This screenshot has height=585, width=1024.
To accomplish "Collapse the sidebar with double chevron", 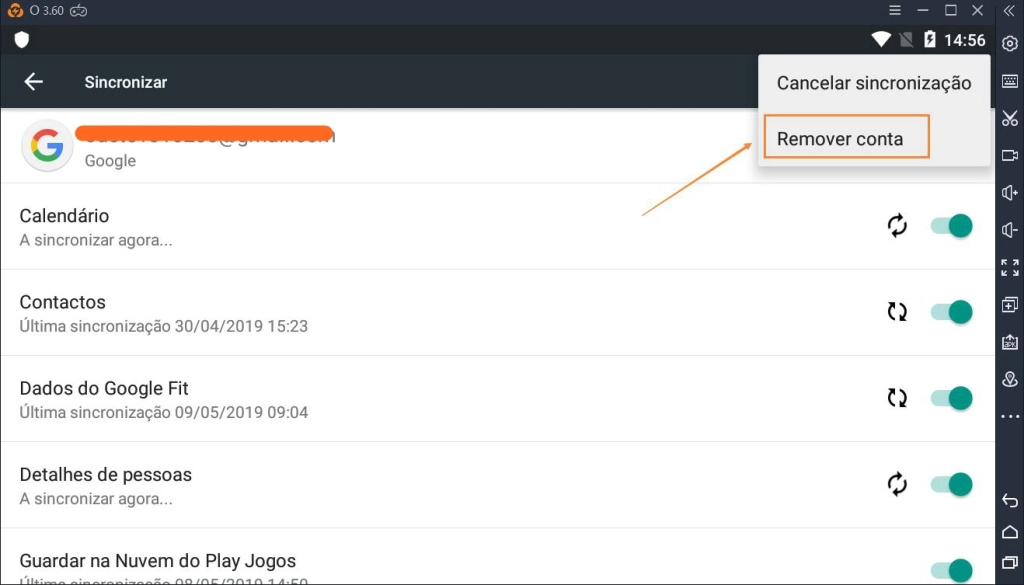I will click(x=1010, y=11).
